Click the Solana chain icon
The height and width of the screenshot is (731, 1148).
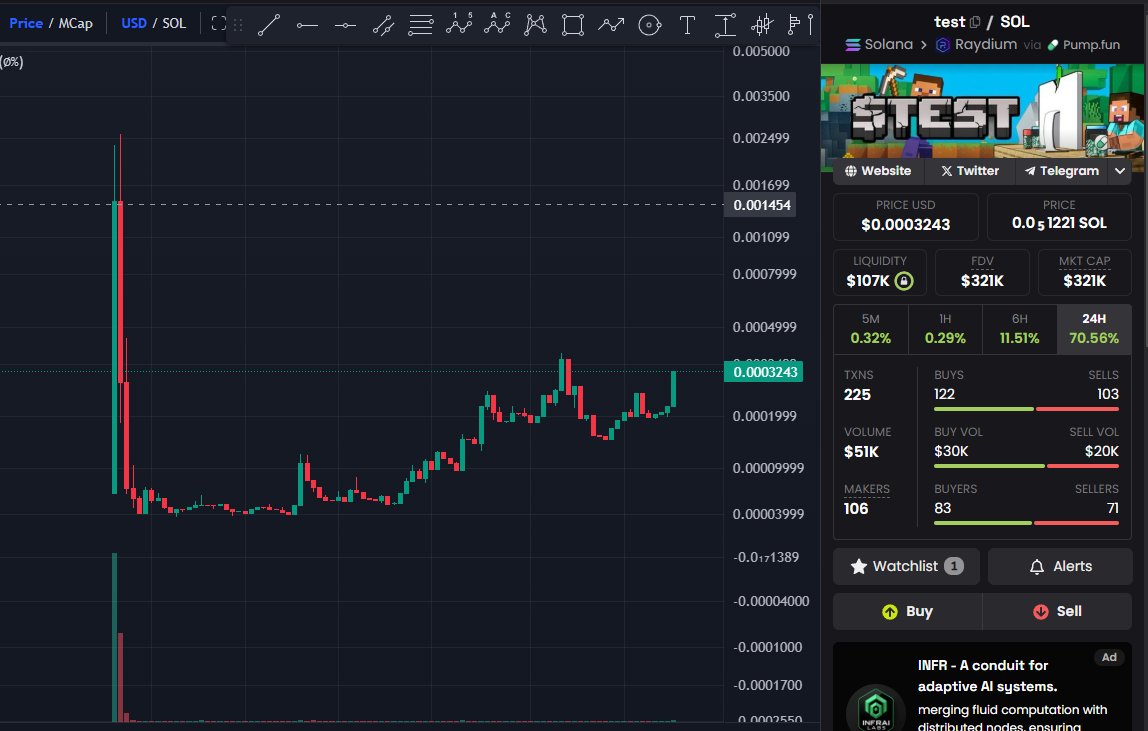[853, 45]
